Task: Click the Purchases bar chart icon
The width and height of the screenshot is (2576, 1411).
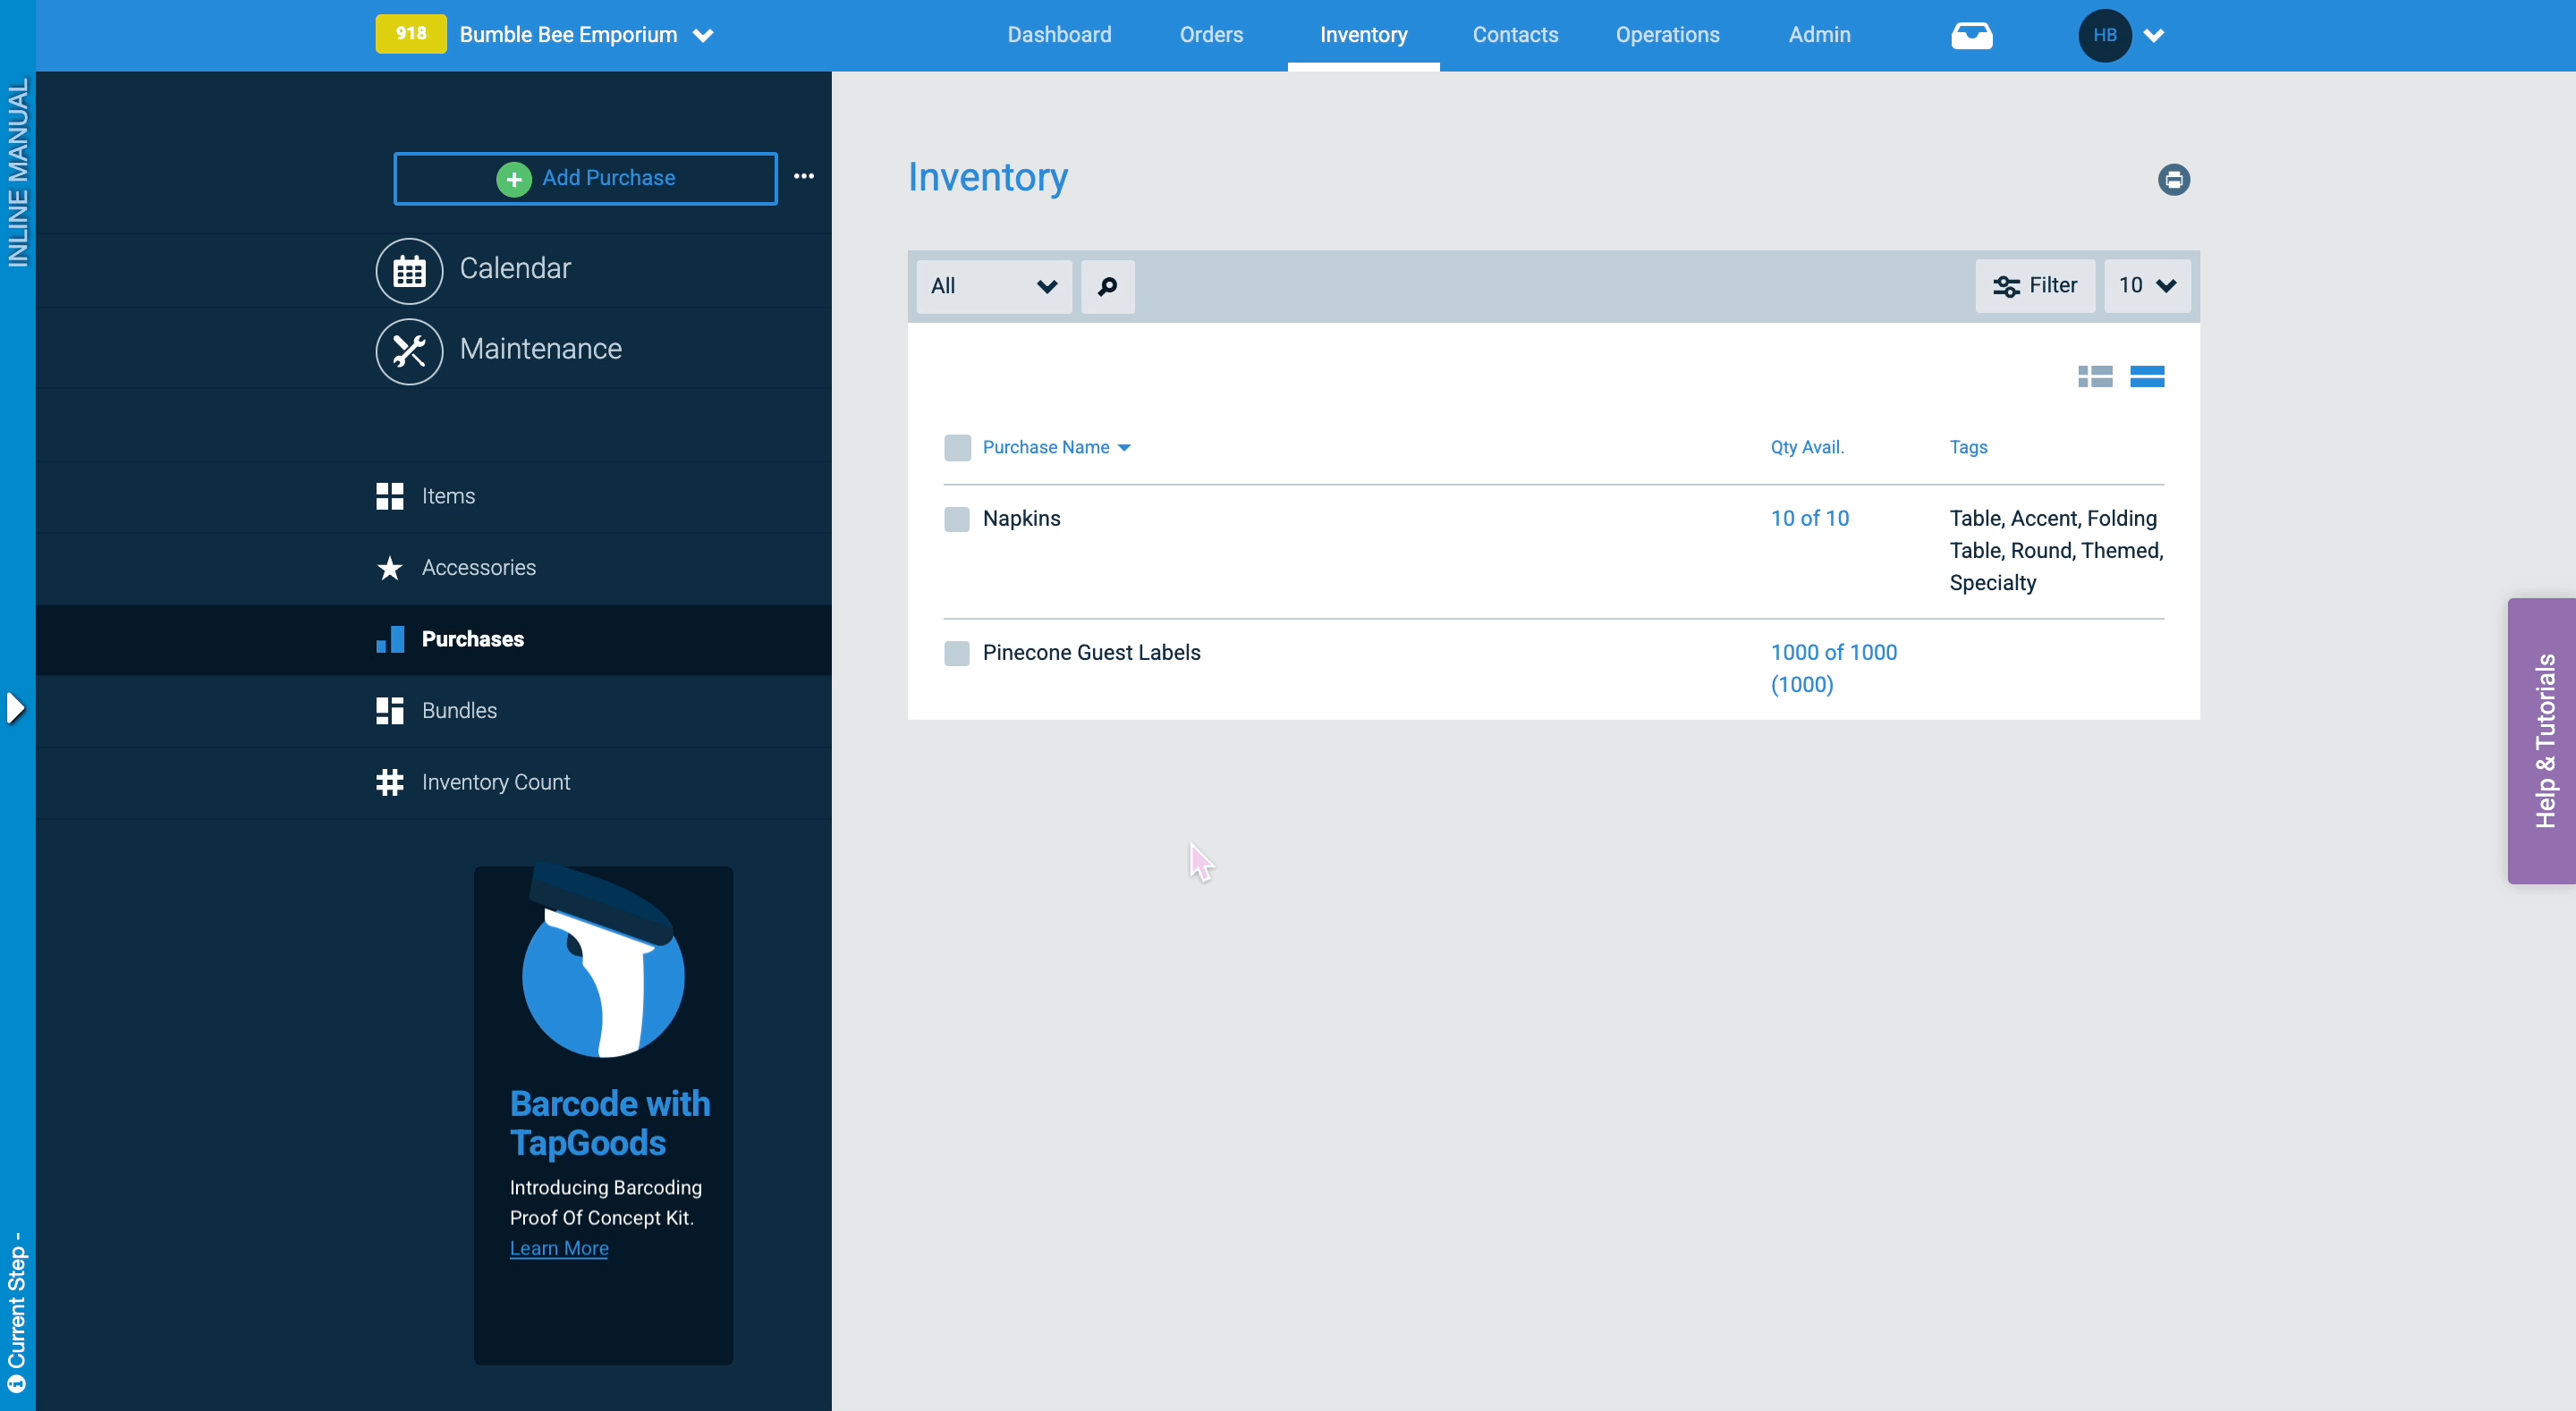Action: coord(390,639)
